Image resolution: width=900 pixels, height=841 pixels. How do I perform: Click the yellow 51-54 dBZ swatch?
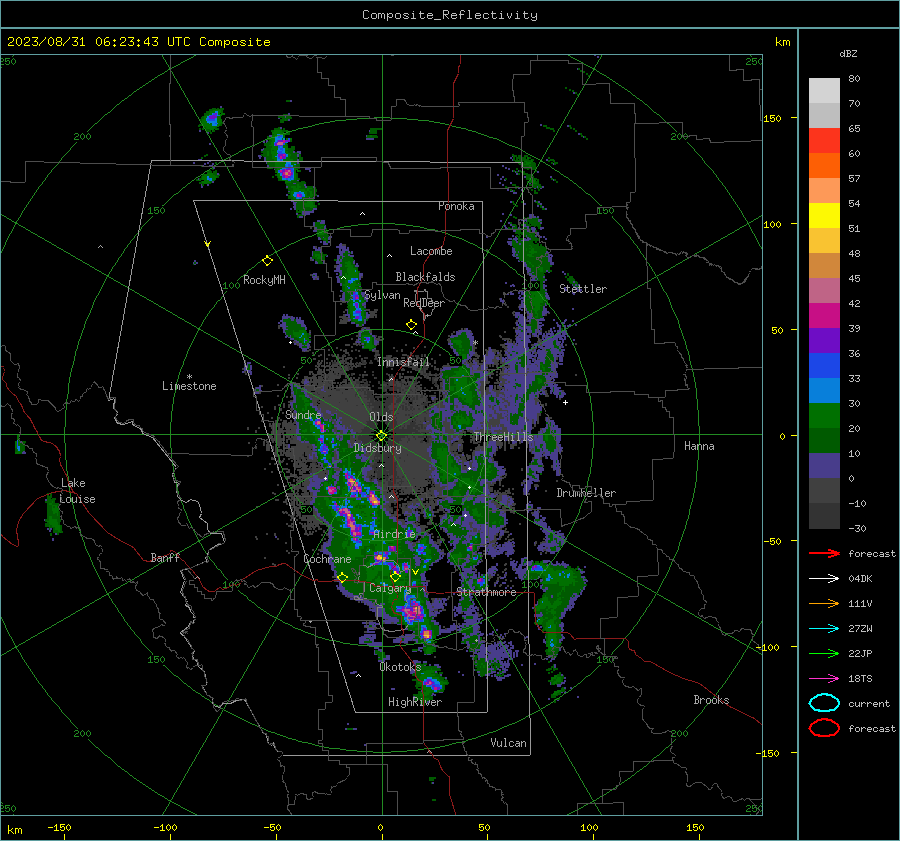[824, 216]
